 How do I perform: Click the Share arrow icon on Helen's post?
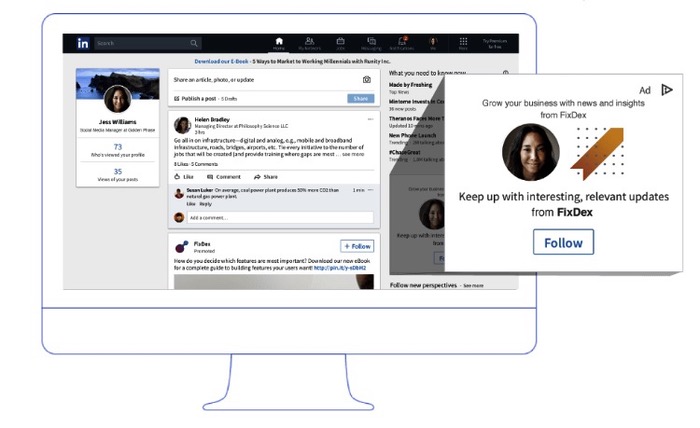[x=257, y=177]
